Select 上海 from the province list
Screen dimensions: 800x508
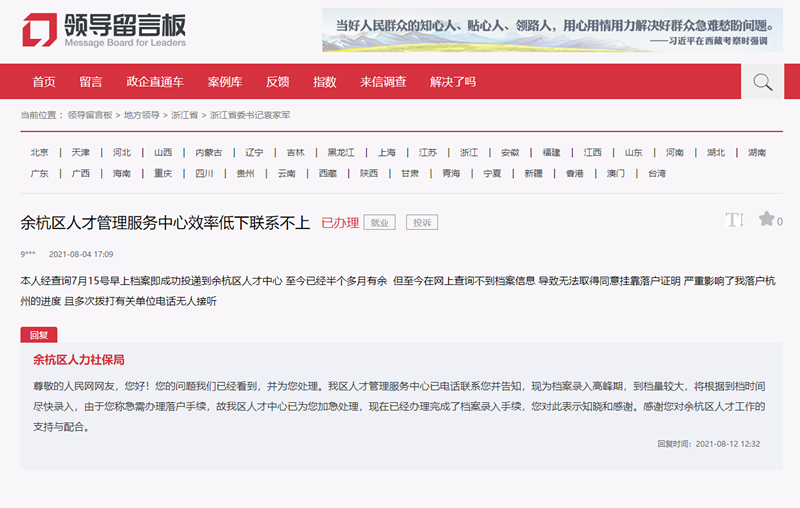point(387,152)
